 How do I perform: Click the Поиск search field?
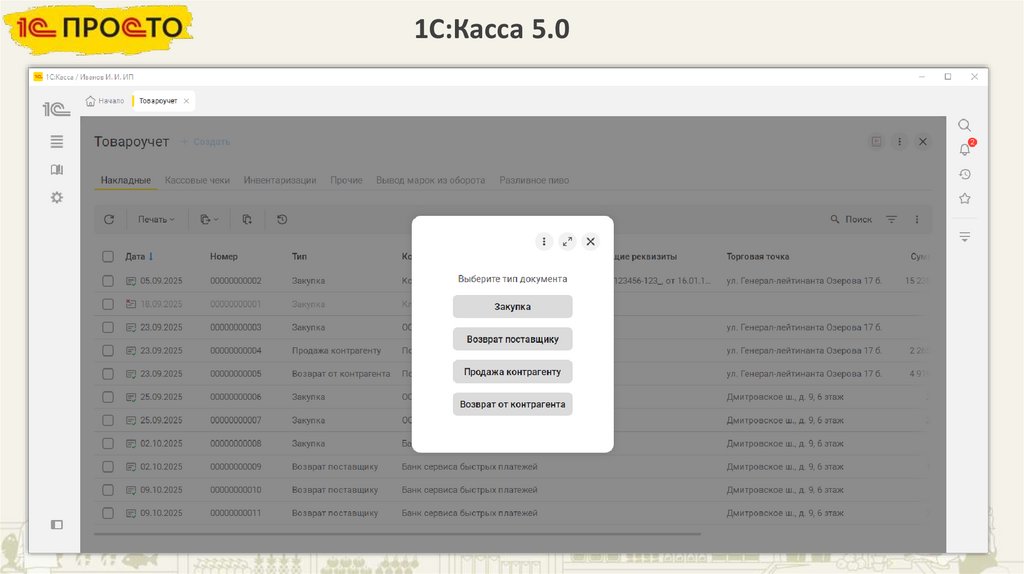852,219
